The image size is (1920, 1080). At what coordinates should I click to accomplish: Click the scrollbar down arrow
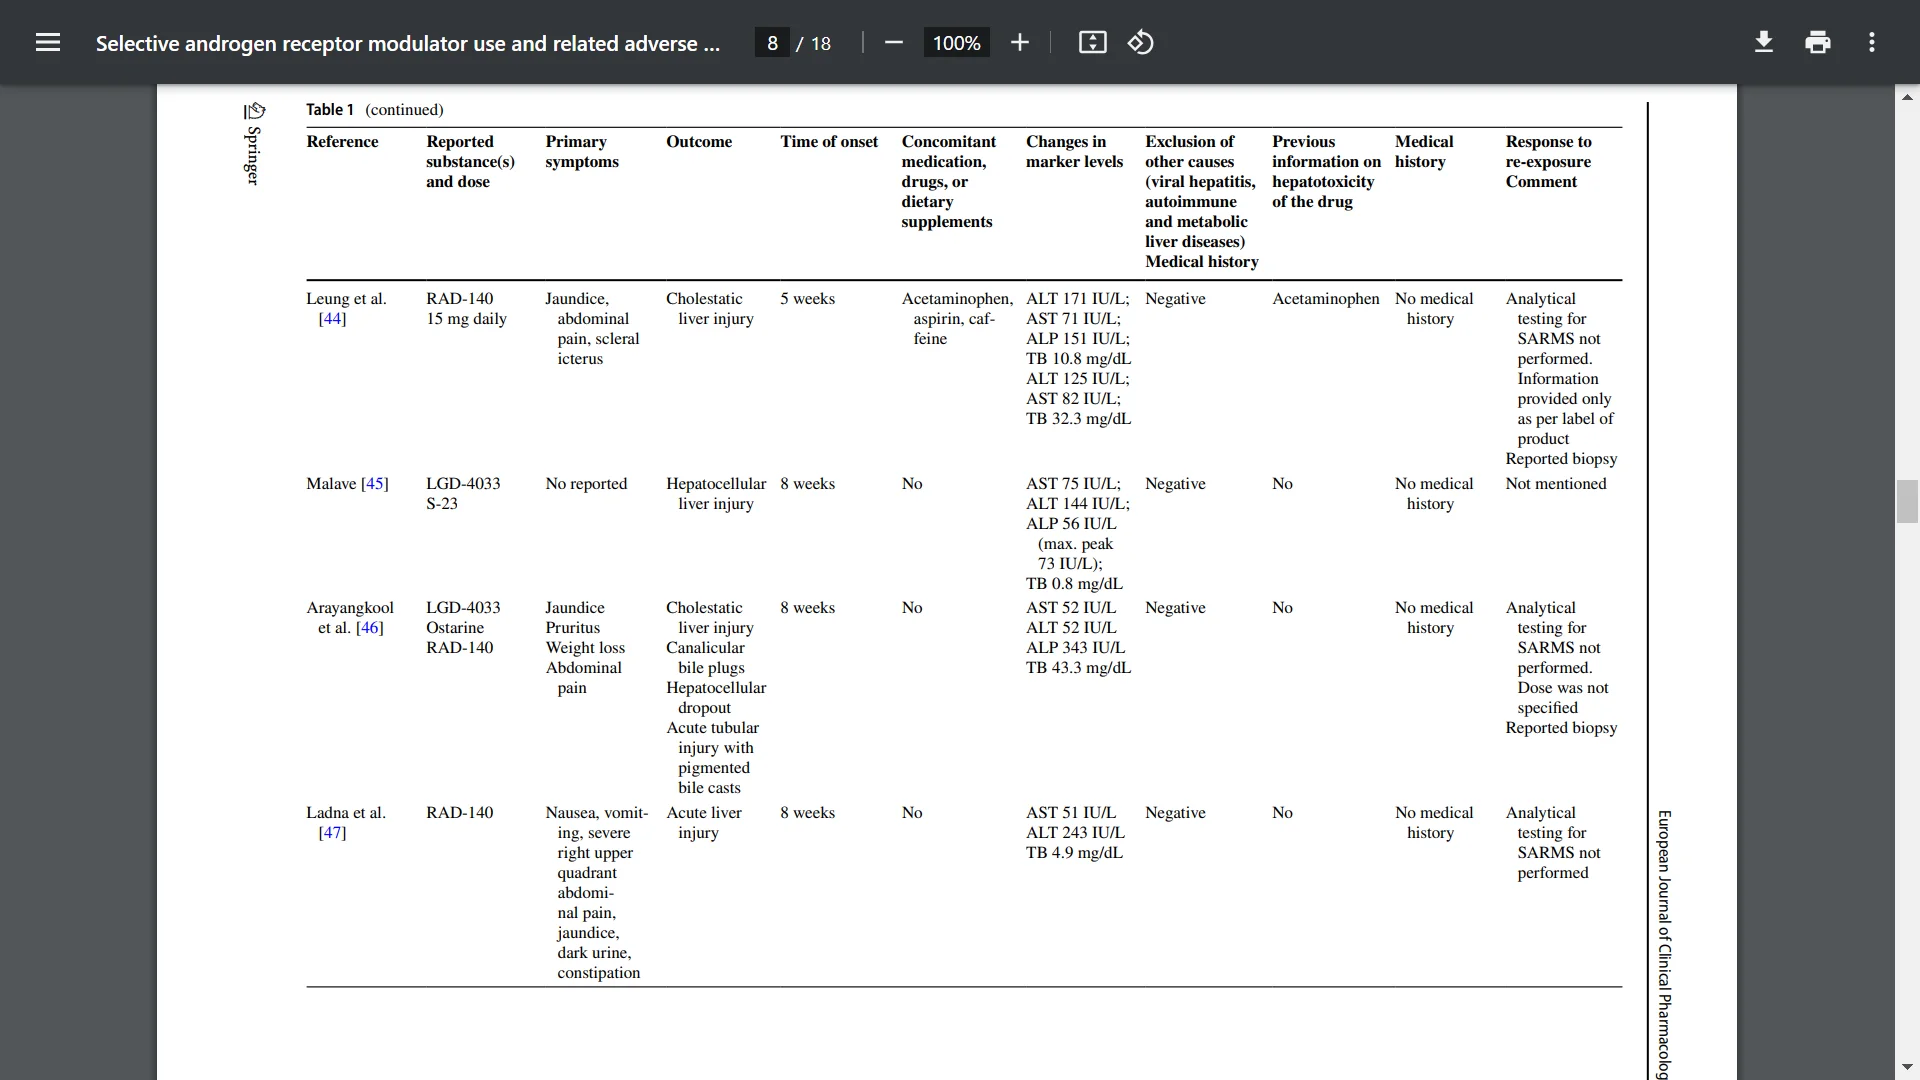pyautogui.click(x=1907, y=1067)
